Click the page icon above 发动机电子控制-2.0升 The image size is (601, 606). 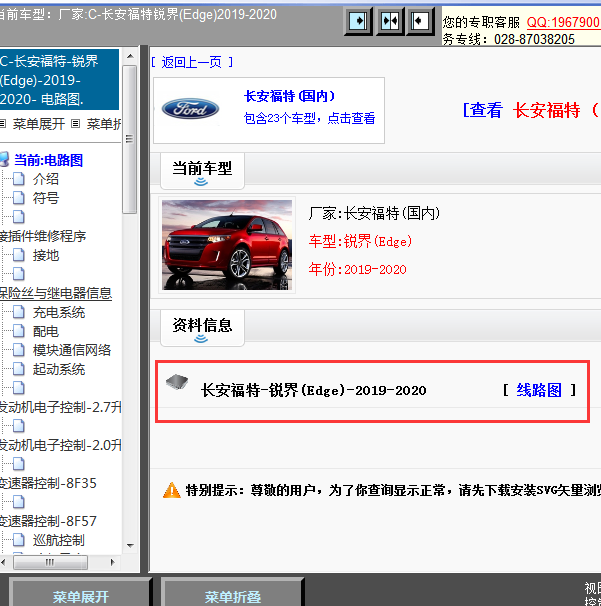point(19,426)
